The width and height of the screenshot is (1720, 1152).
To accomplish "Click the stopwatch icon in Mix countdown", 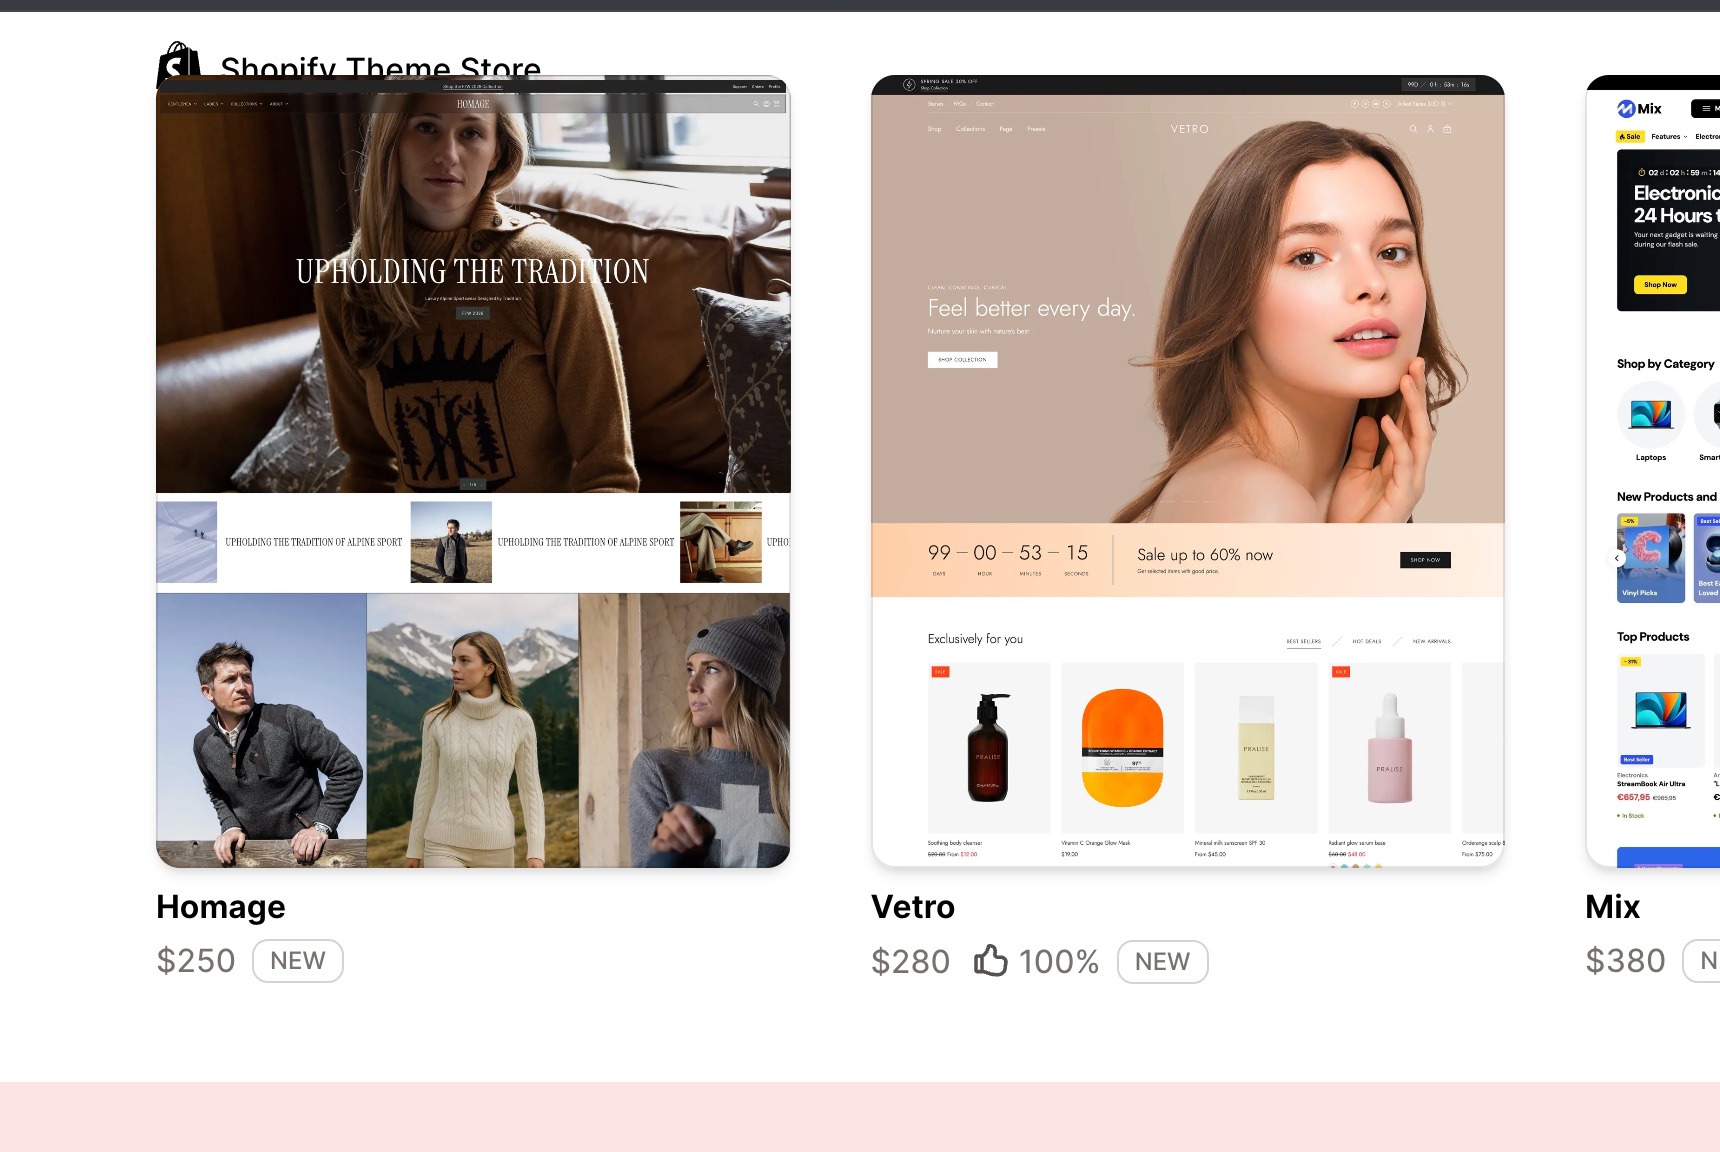I will (1642, 172).
